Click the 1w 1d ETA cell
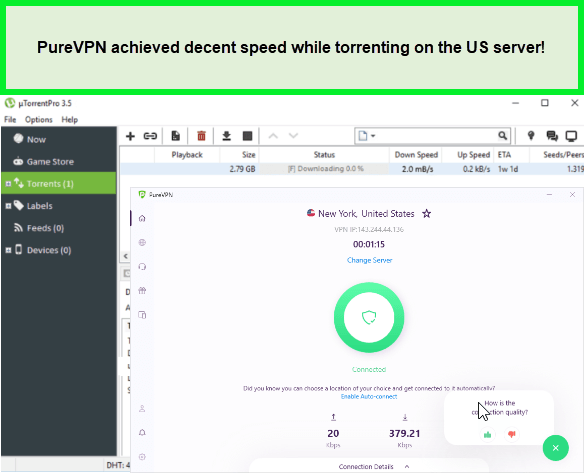This screenshot has width=584, height=473. (x=508, y=169)
